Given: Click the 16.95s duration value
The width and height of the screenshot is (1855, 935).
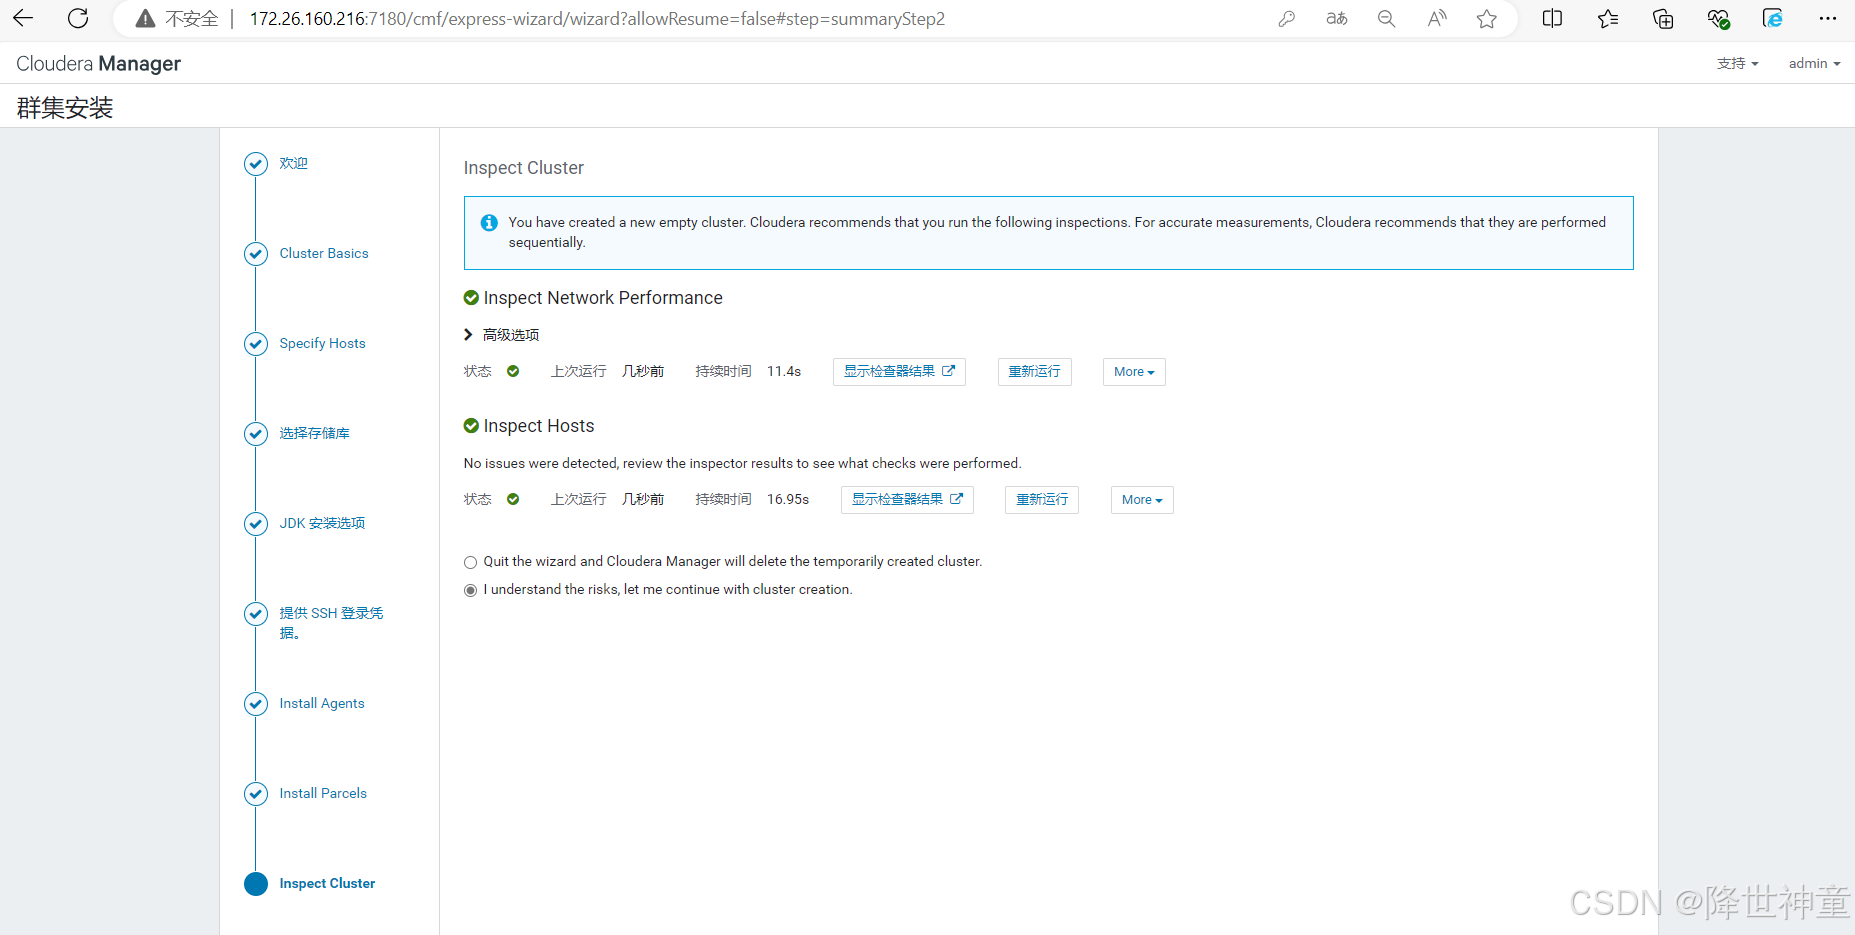Looking at the screenshot, I should coord(788,500).
